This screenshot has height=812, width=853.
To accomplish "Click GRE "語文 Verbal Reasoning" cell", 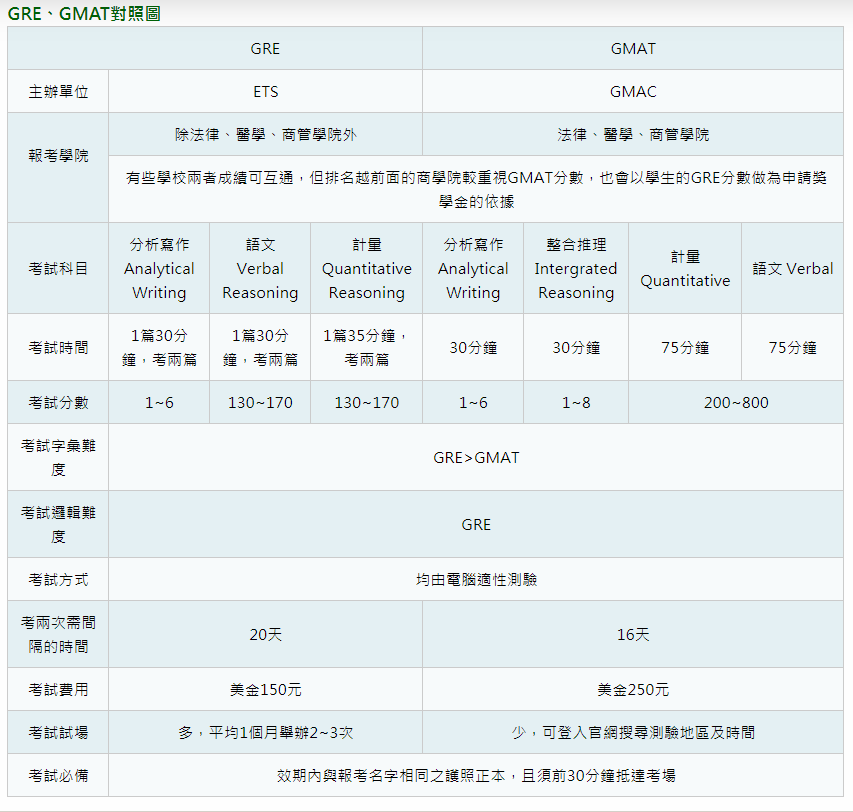I will tap(260, 268).
